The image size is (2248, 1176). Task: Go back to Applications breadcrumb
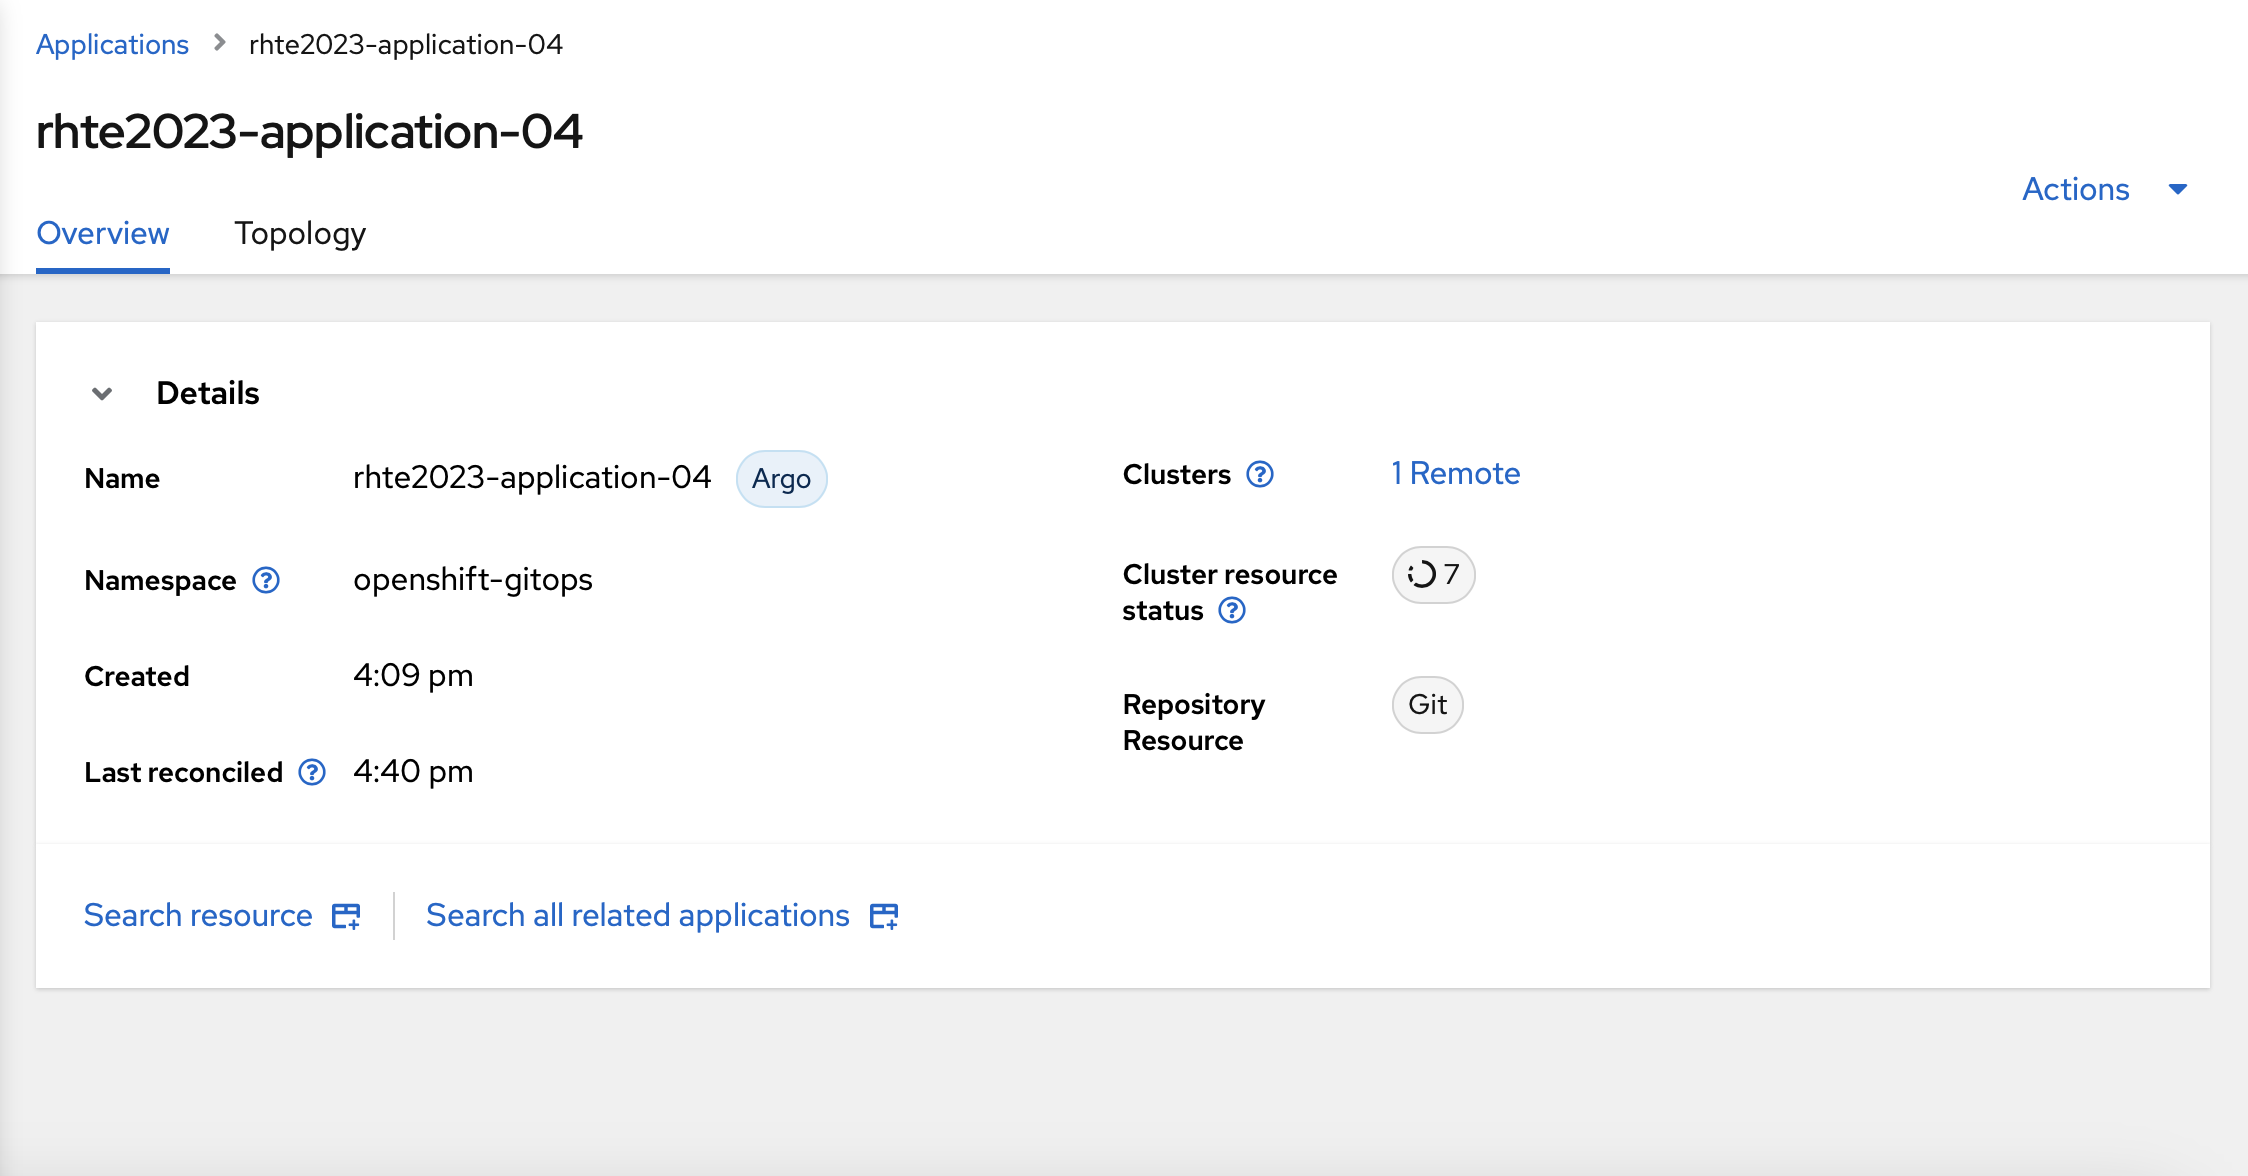(112, 44)
